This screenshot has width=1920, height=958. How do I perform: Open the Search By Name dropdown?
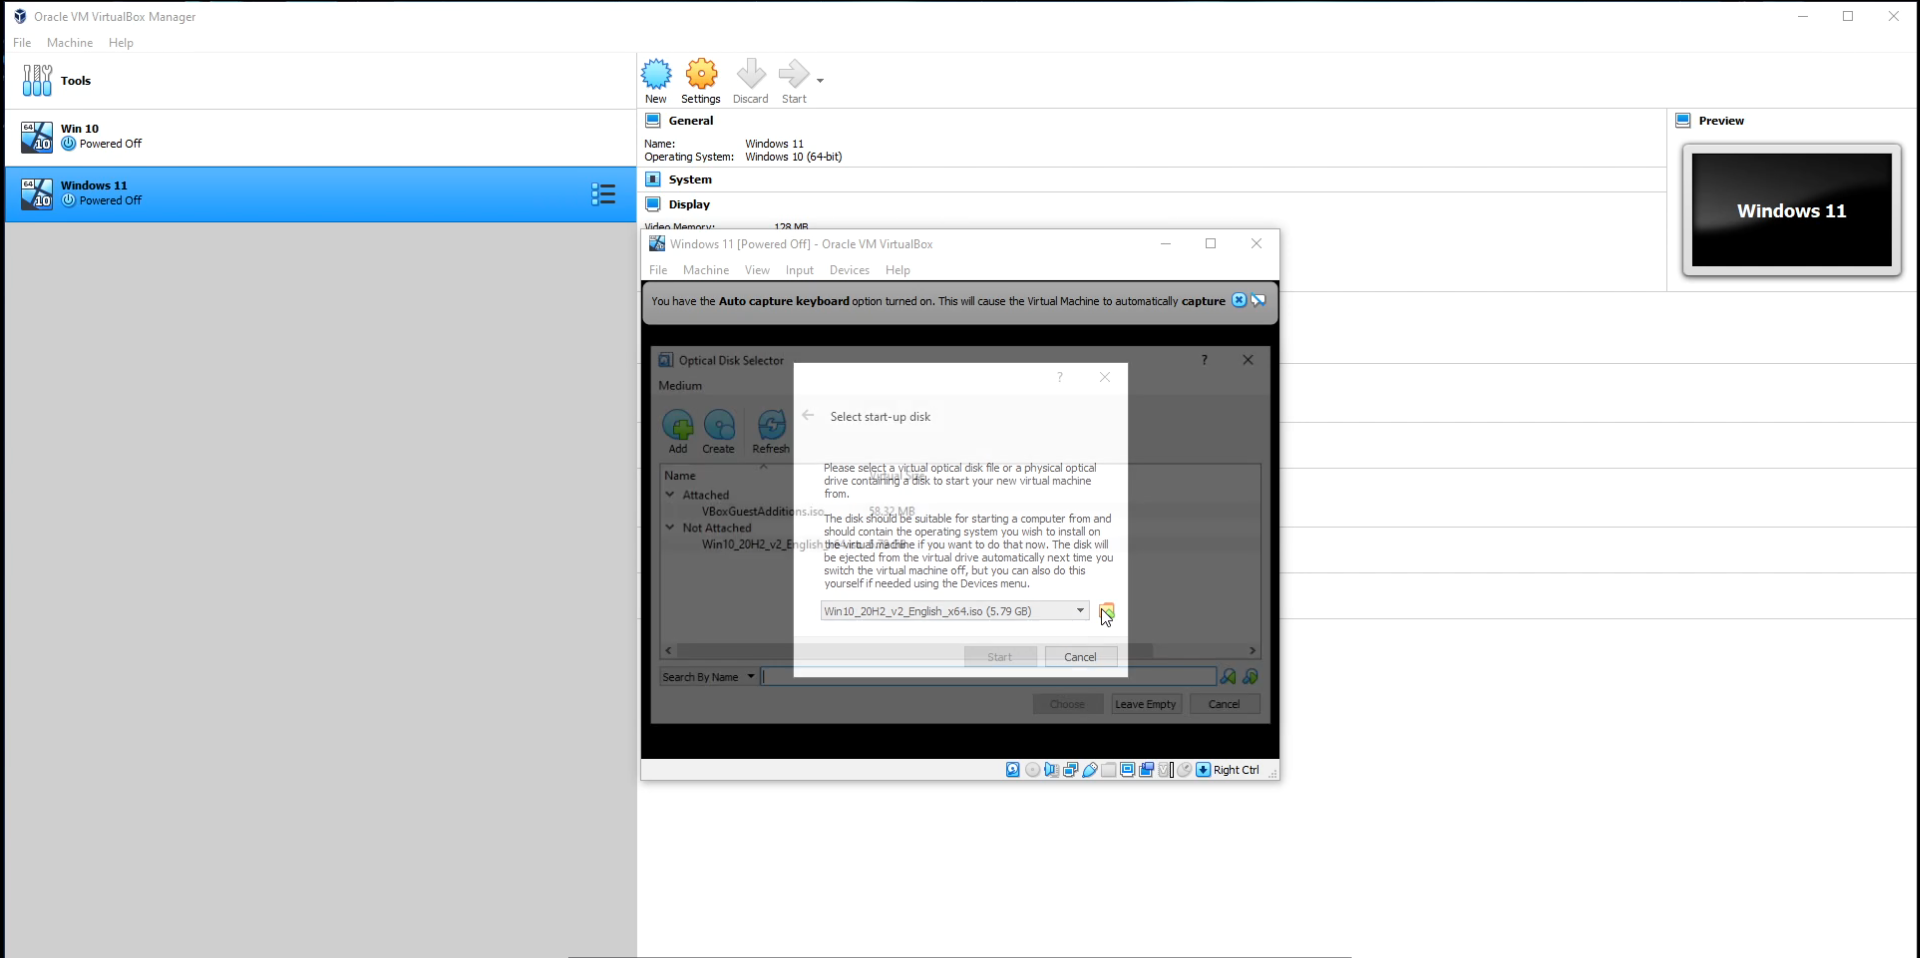coord(708,677)
